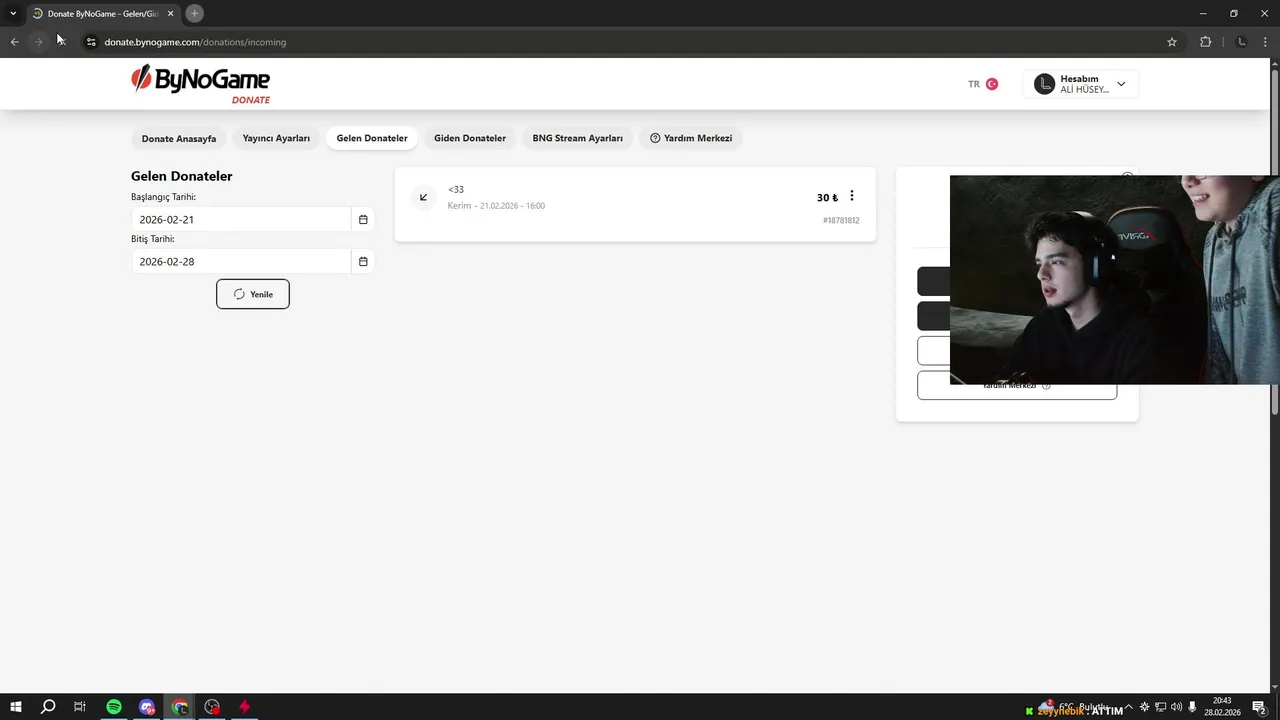Open the Chrome profile avatar
1280x720 pixels.
[x=1242, y=42]
